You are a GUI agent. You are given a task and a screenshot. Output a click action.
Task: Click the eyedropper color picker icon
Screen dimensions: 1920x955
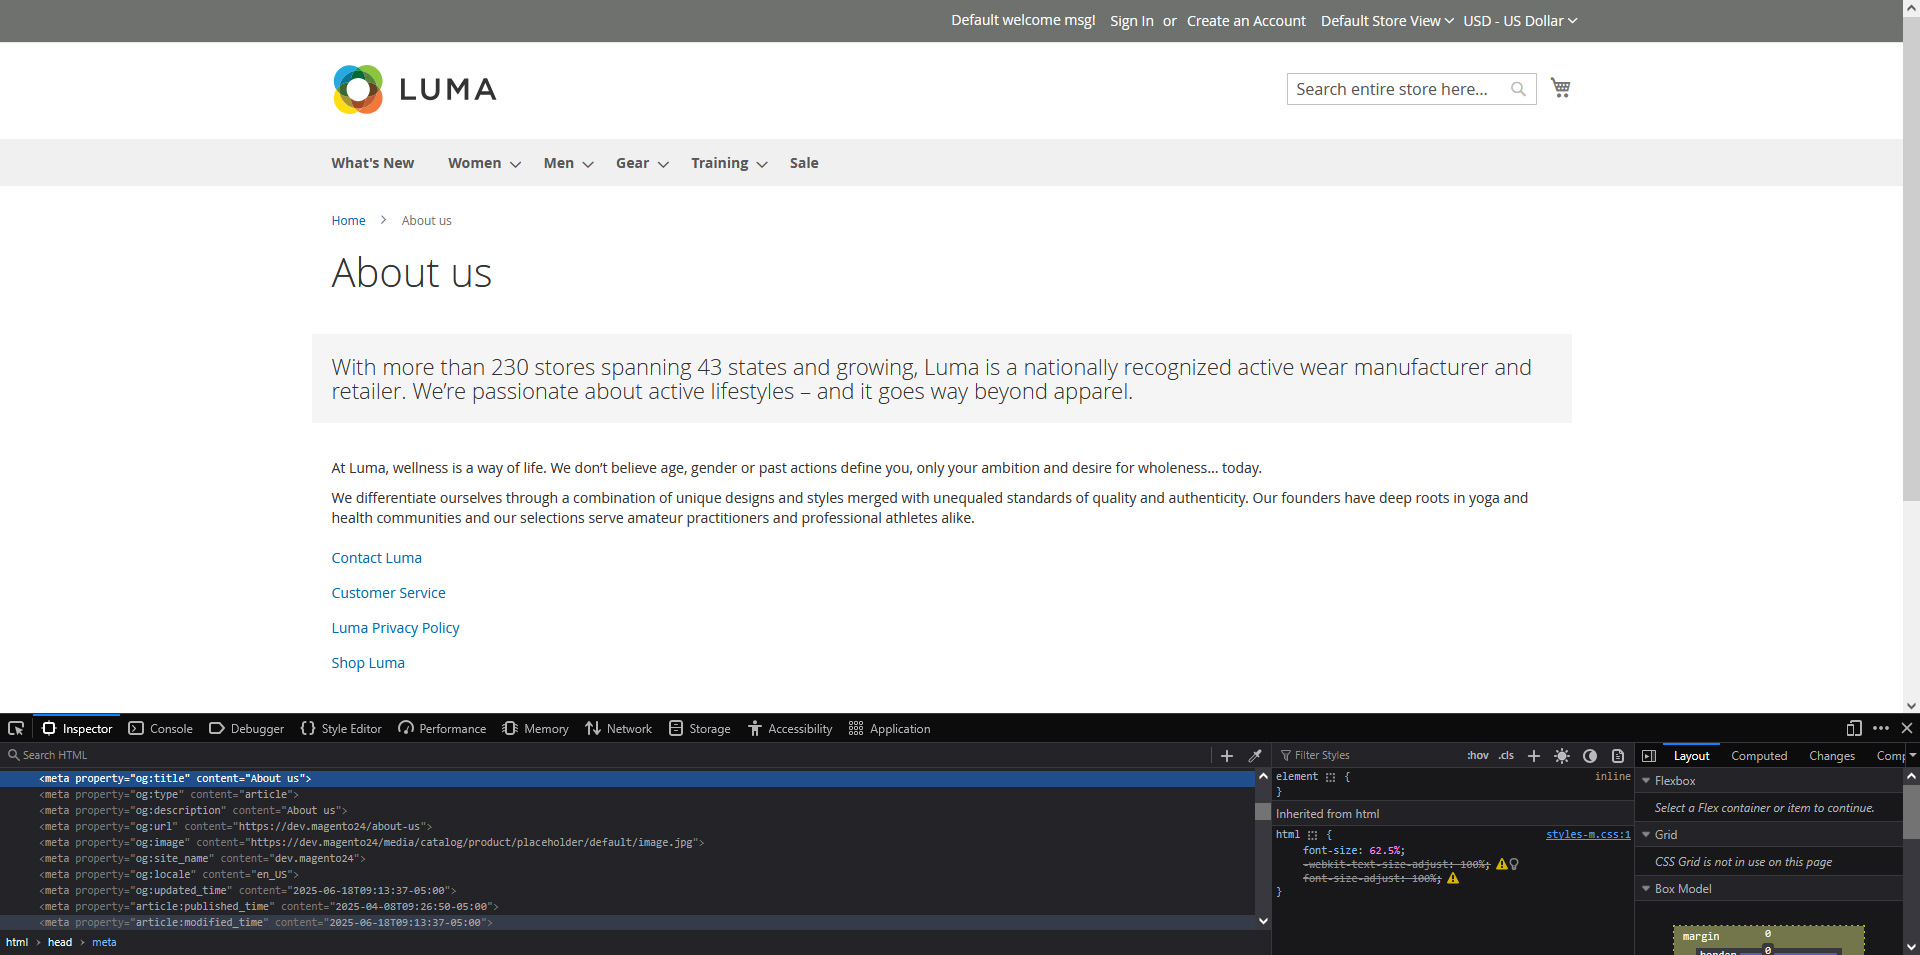pos(1255,756)
